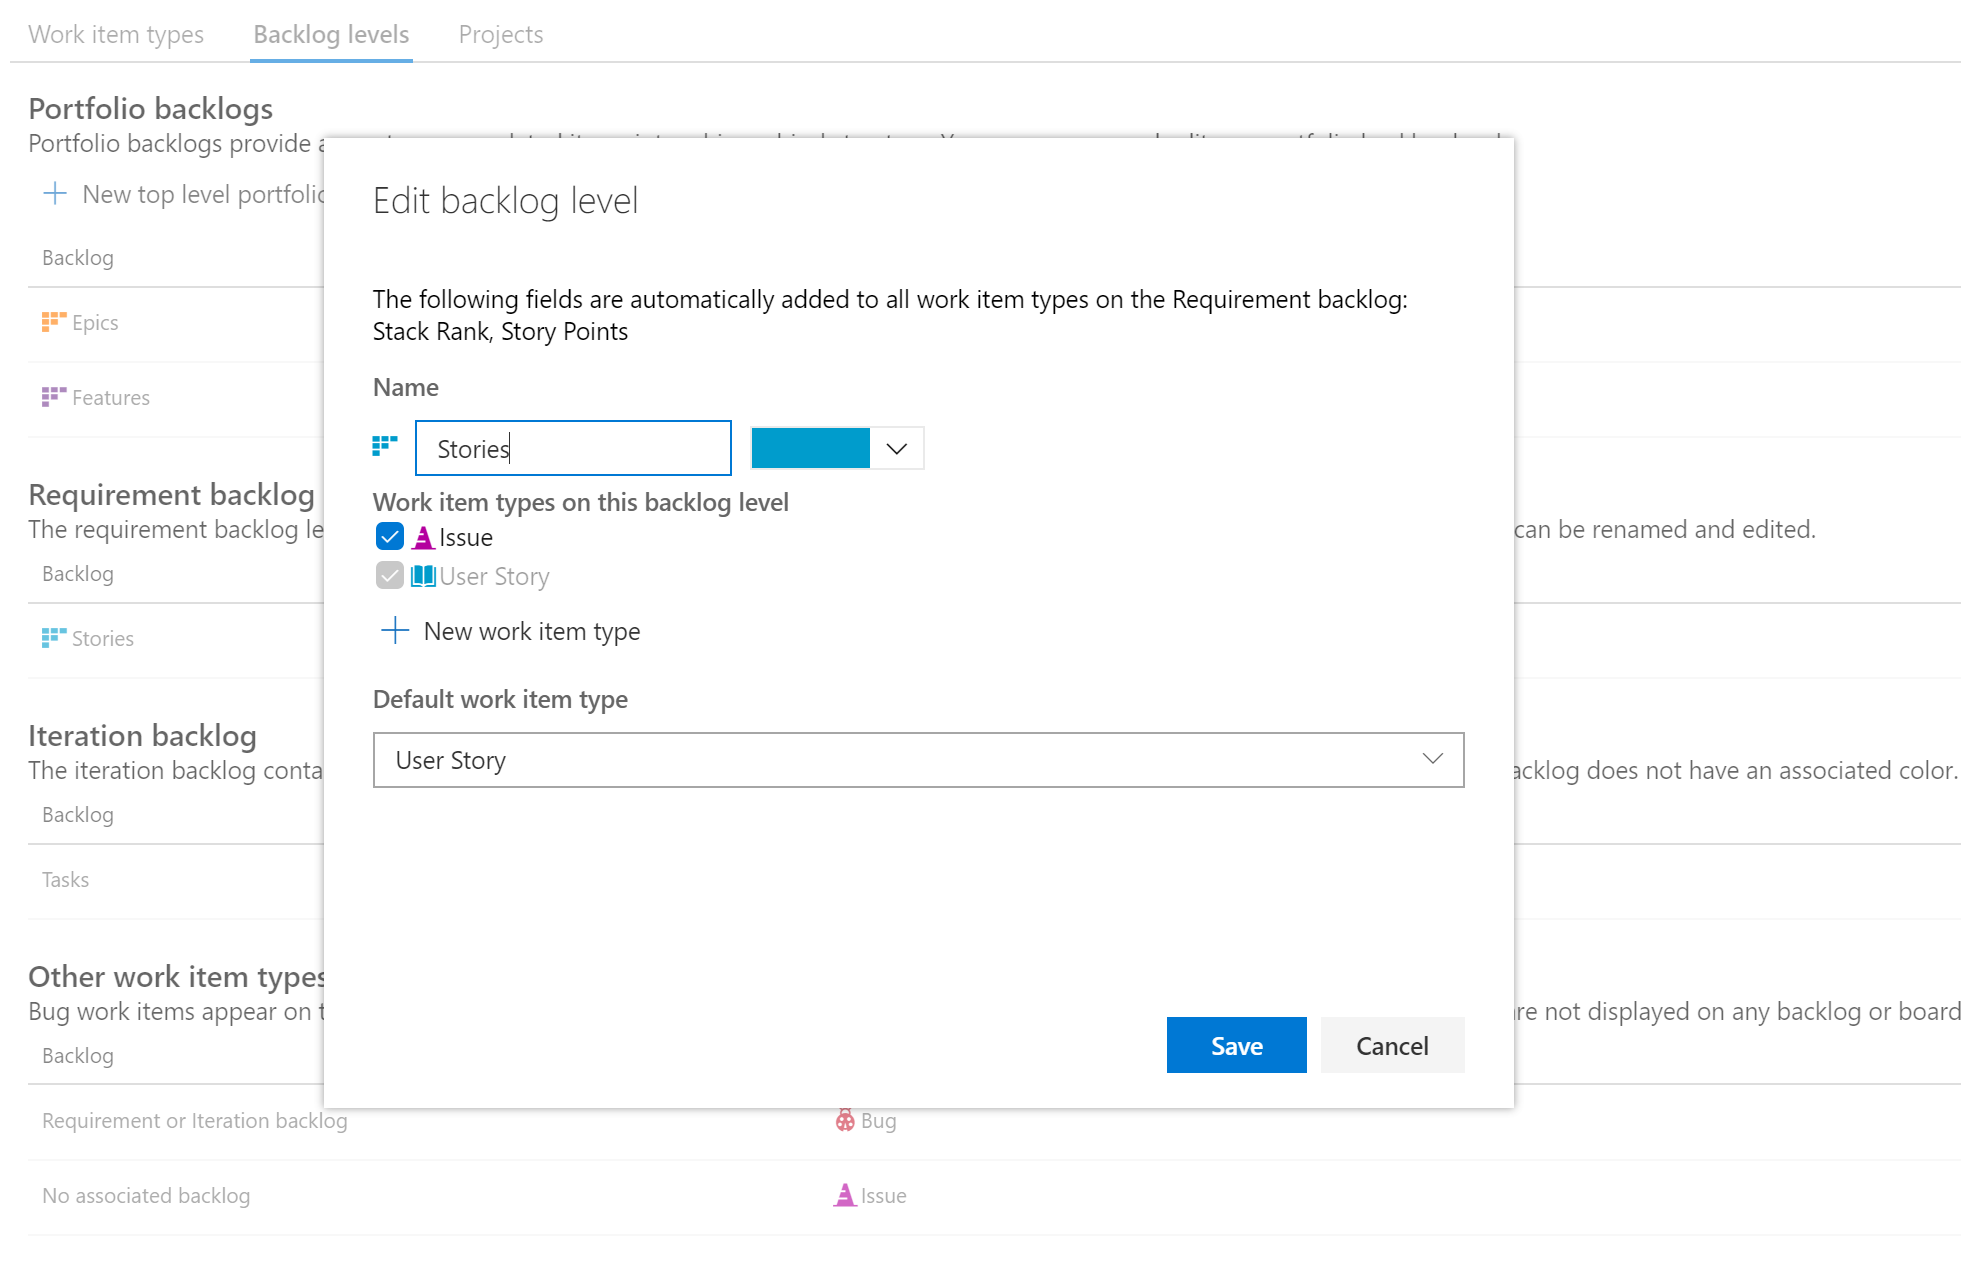Viewport: 1961px width, 1262px height.
Task: Save the edited backlog level settings
Action: pos(1236,1045)
